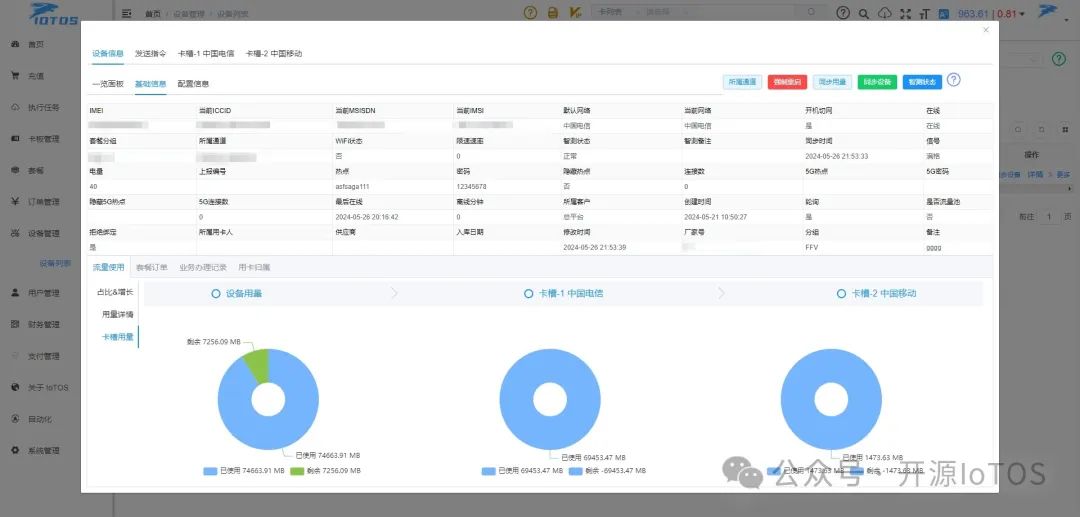Select the 卡槽-2 中国移动 step

click(x=876, y=293)
